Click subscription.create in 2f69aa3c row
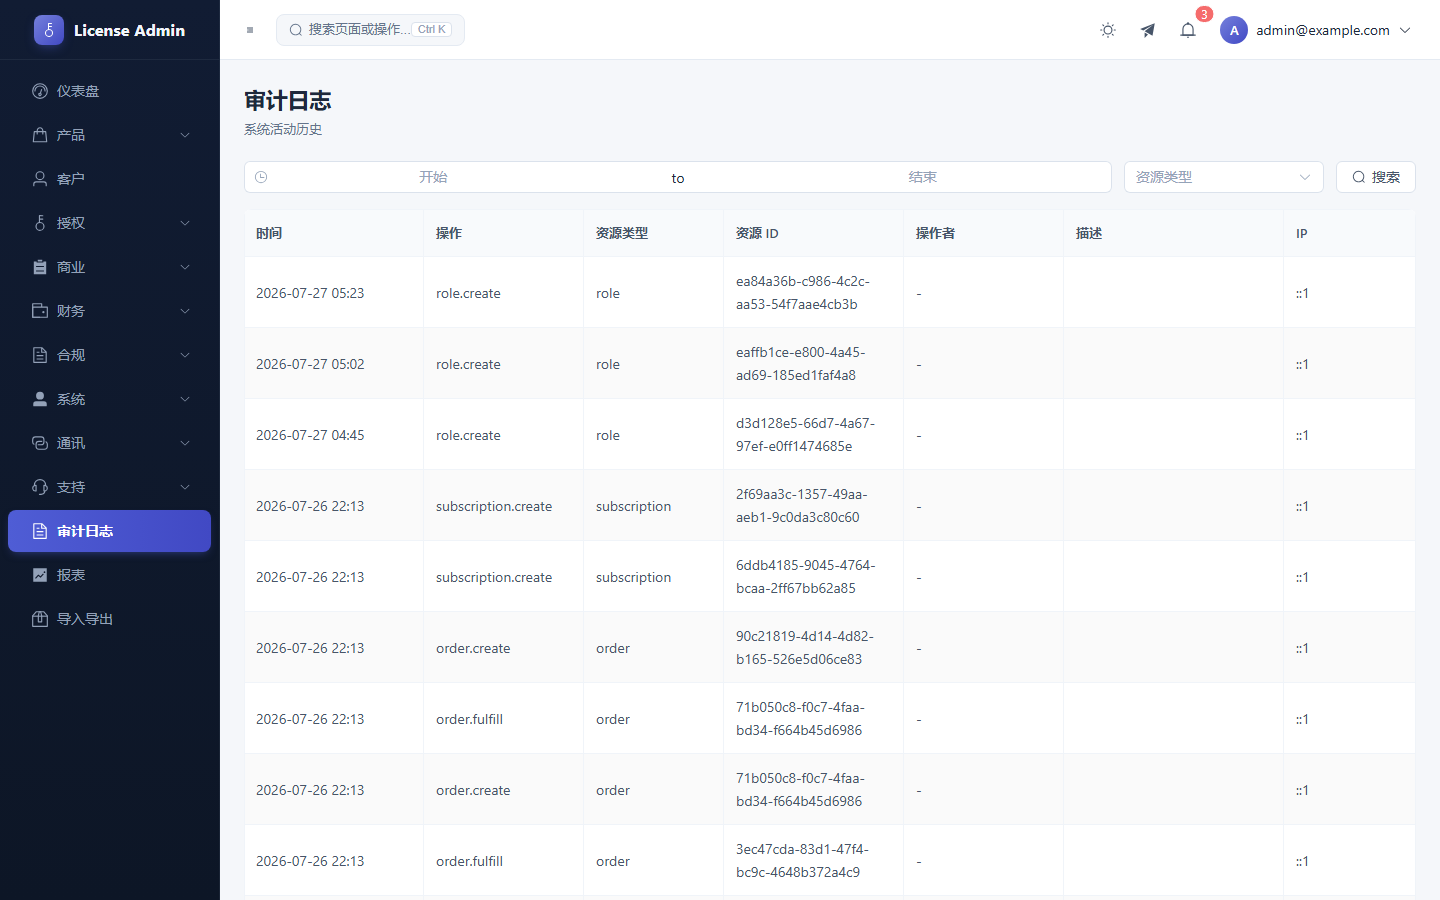This screenshot has width=1440, height=900. 494,506
